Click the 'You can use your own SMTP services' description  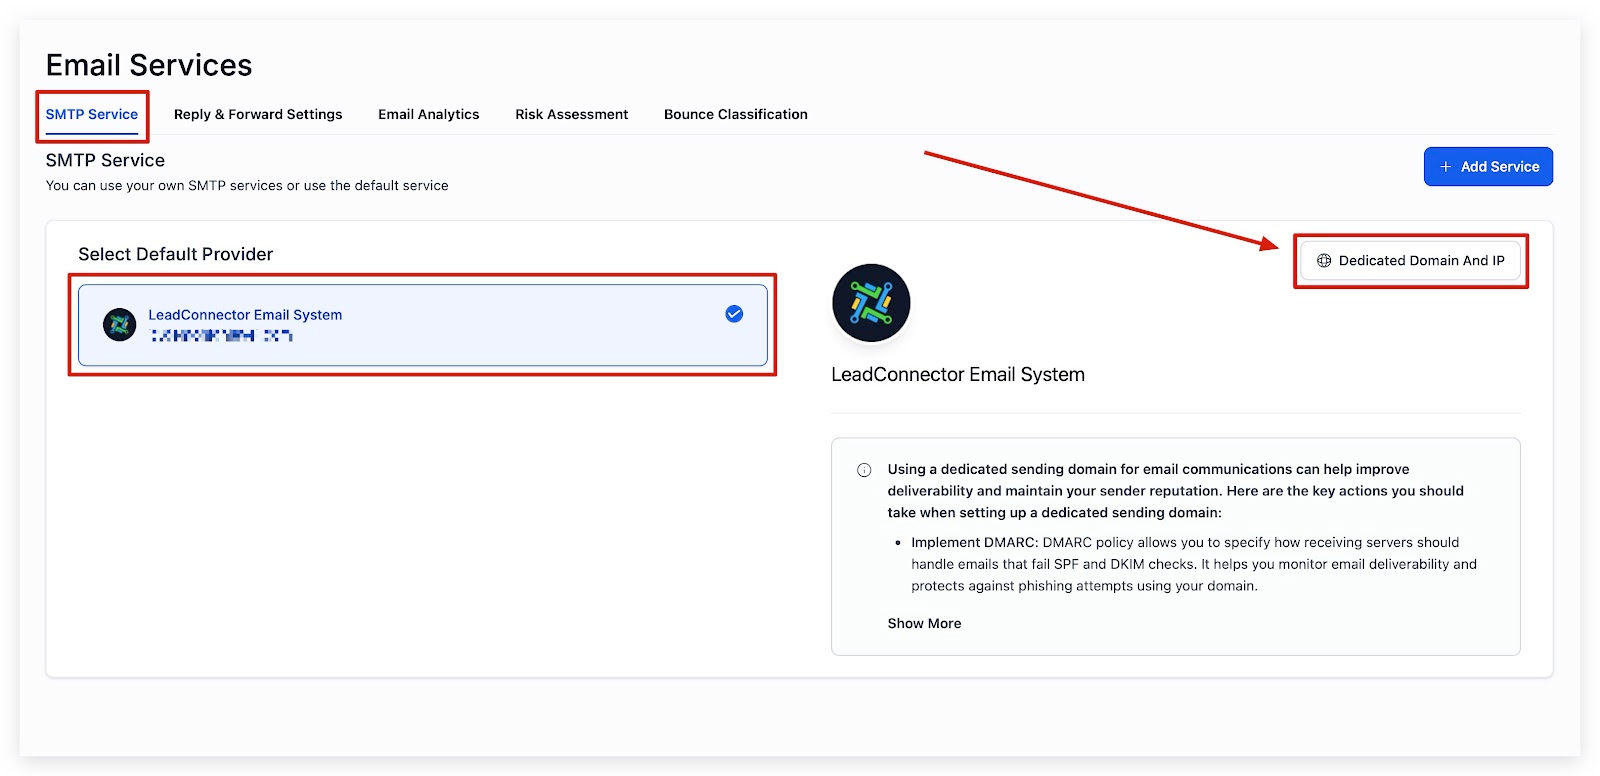point(247,186)
